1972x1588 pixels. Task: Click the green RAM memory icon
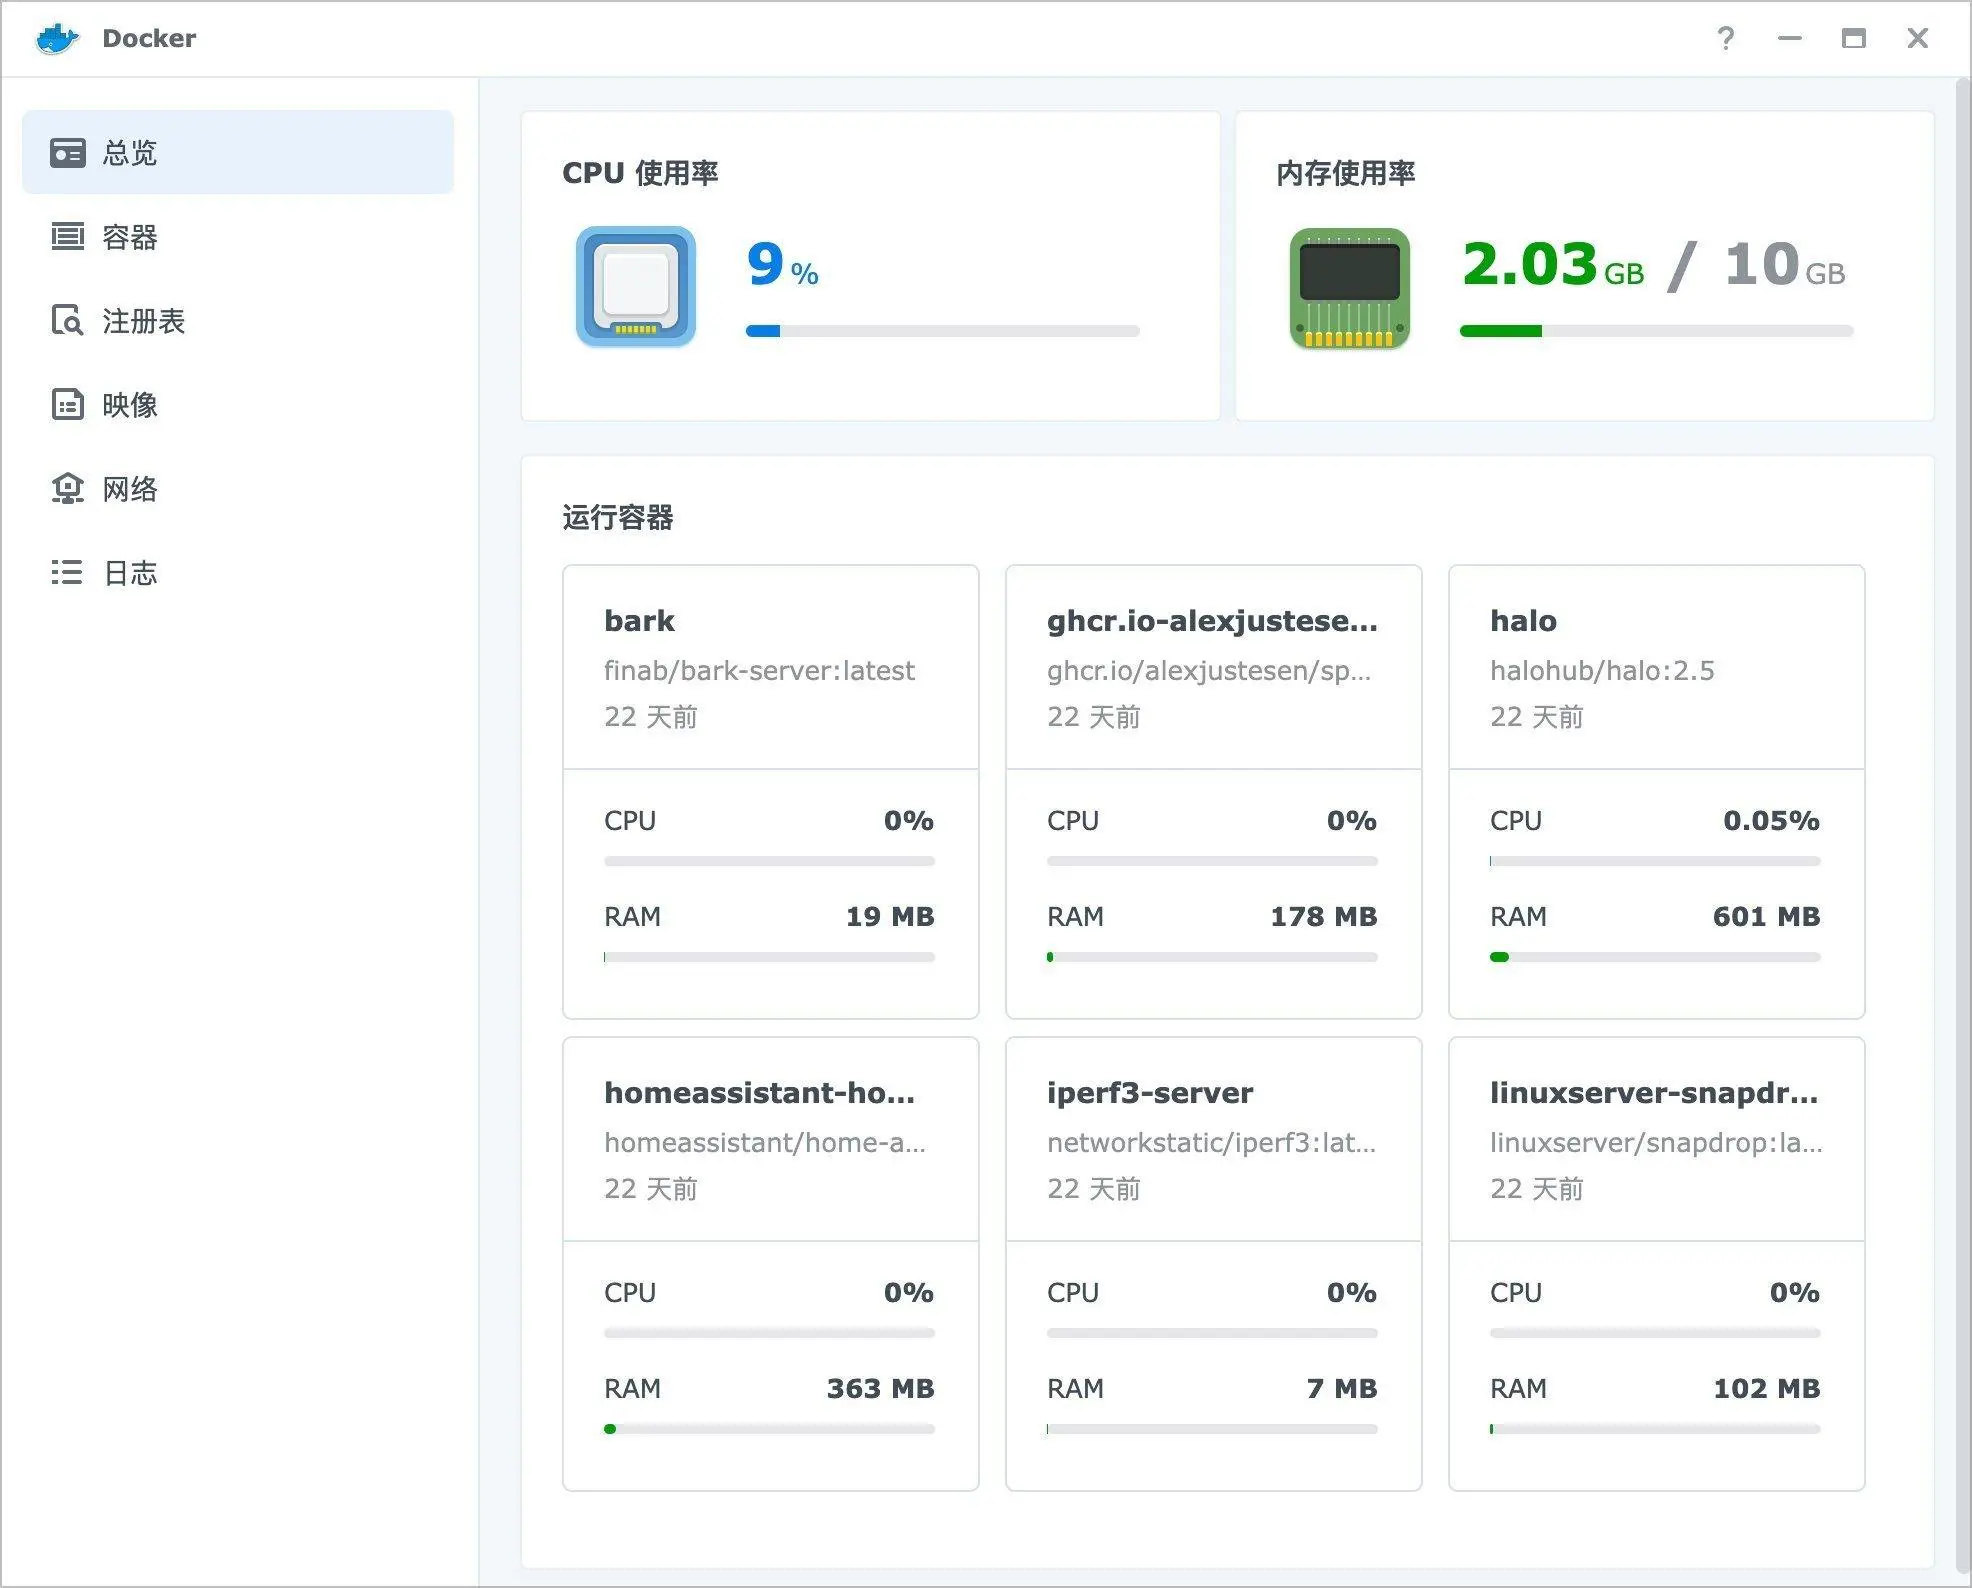click(x=1349, y=288)
